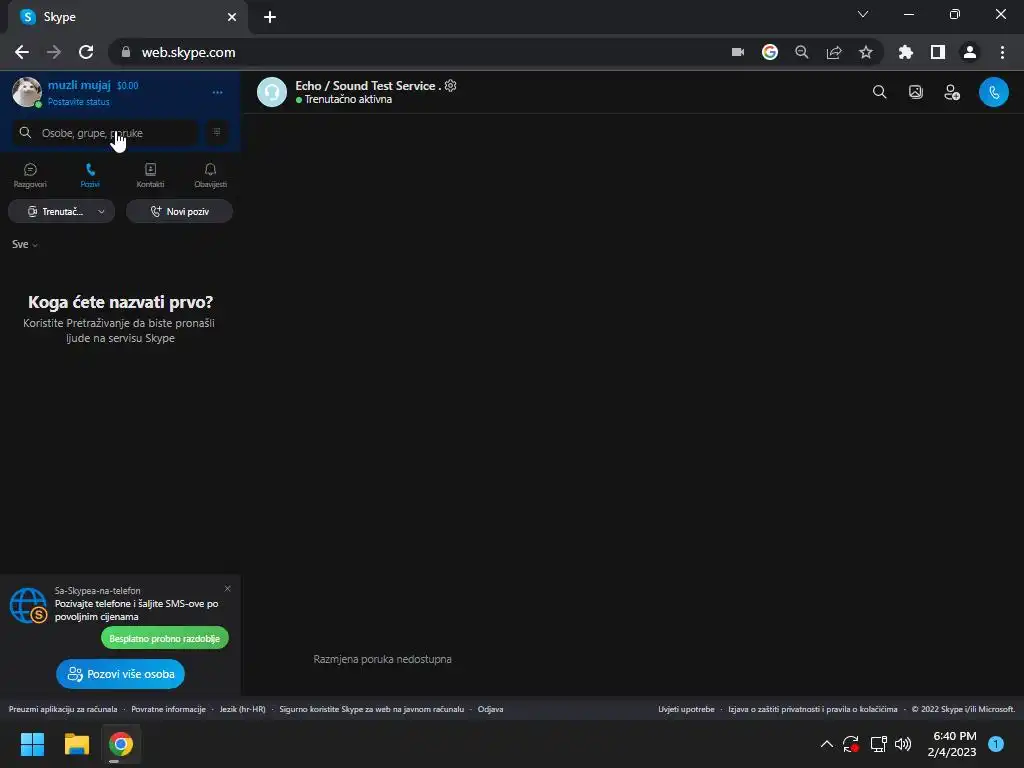Expand the Sve filter dropdown
The width and height of the screenshot is (1024, 768).
pos(25,244)
